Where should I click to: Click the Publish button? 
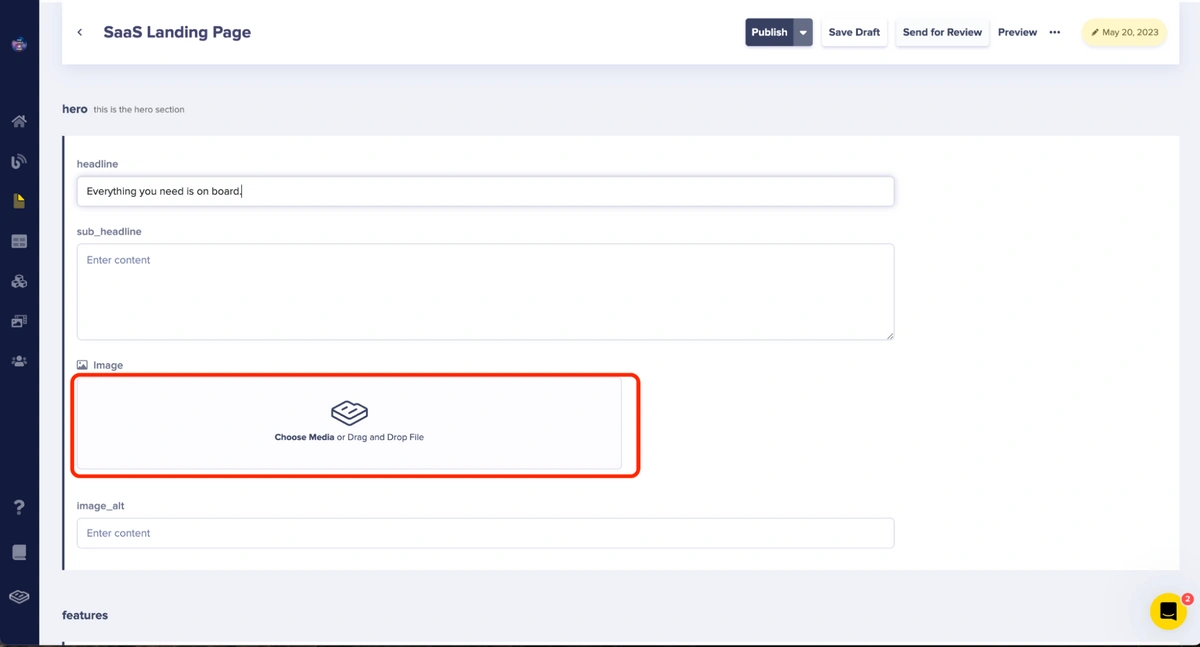click(769, 32)
